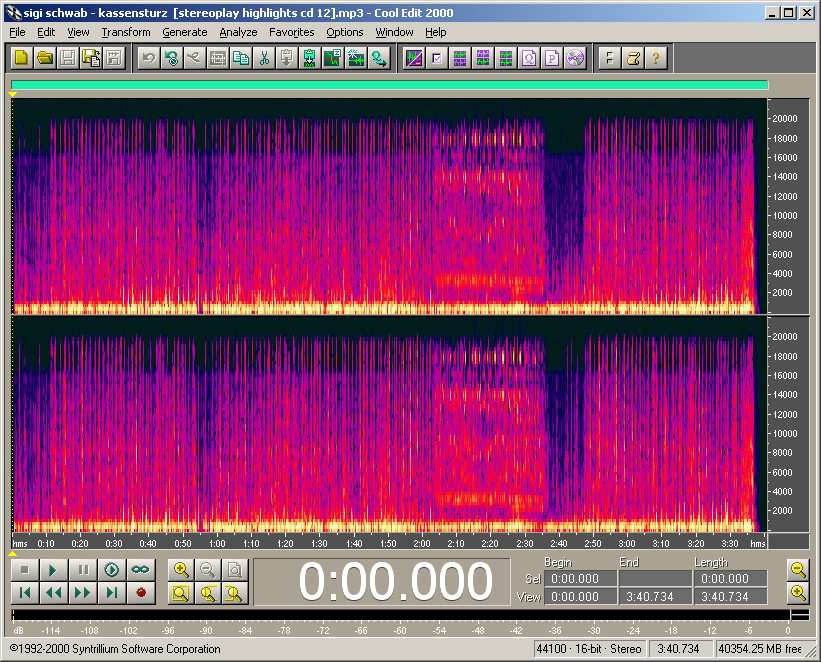Click the View End time field

(654, 596)
